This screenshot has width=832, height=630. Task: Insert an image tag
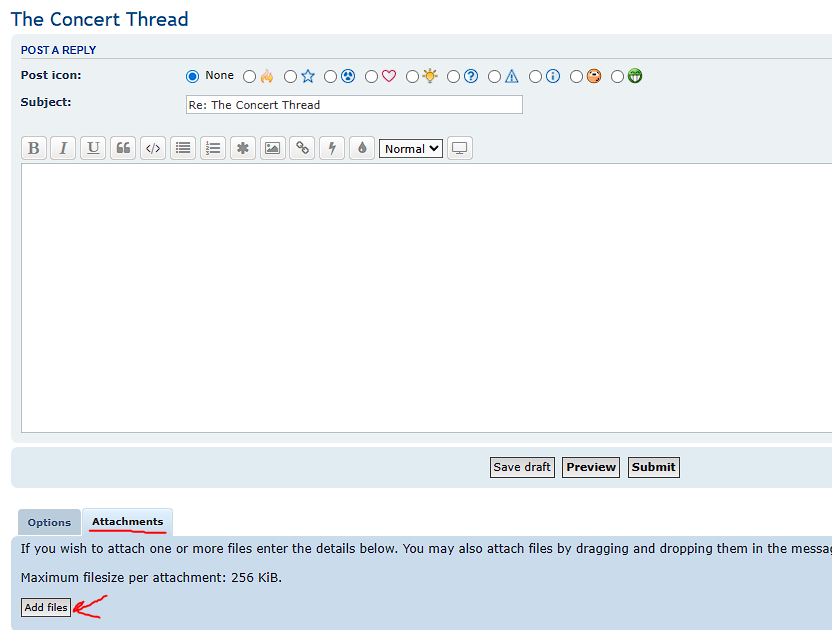click(x=272, y=148)
